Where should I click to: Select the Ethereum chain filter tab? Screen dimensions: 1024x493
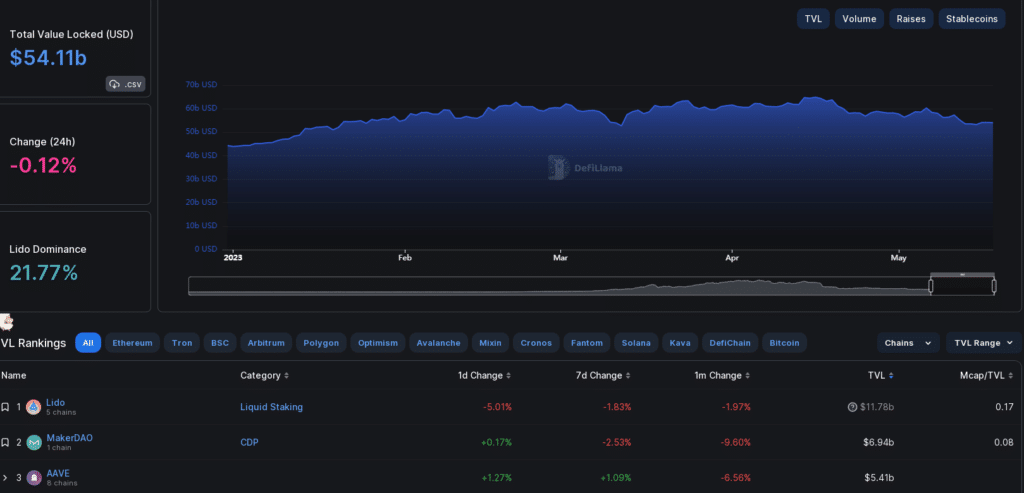(132, 343)
